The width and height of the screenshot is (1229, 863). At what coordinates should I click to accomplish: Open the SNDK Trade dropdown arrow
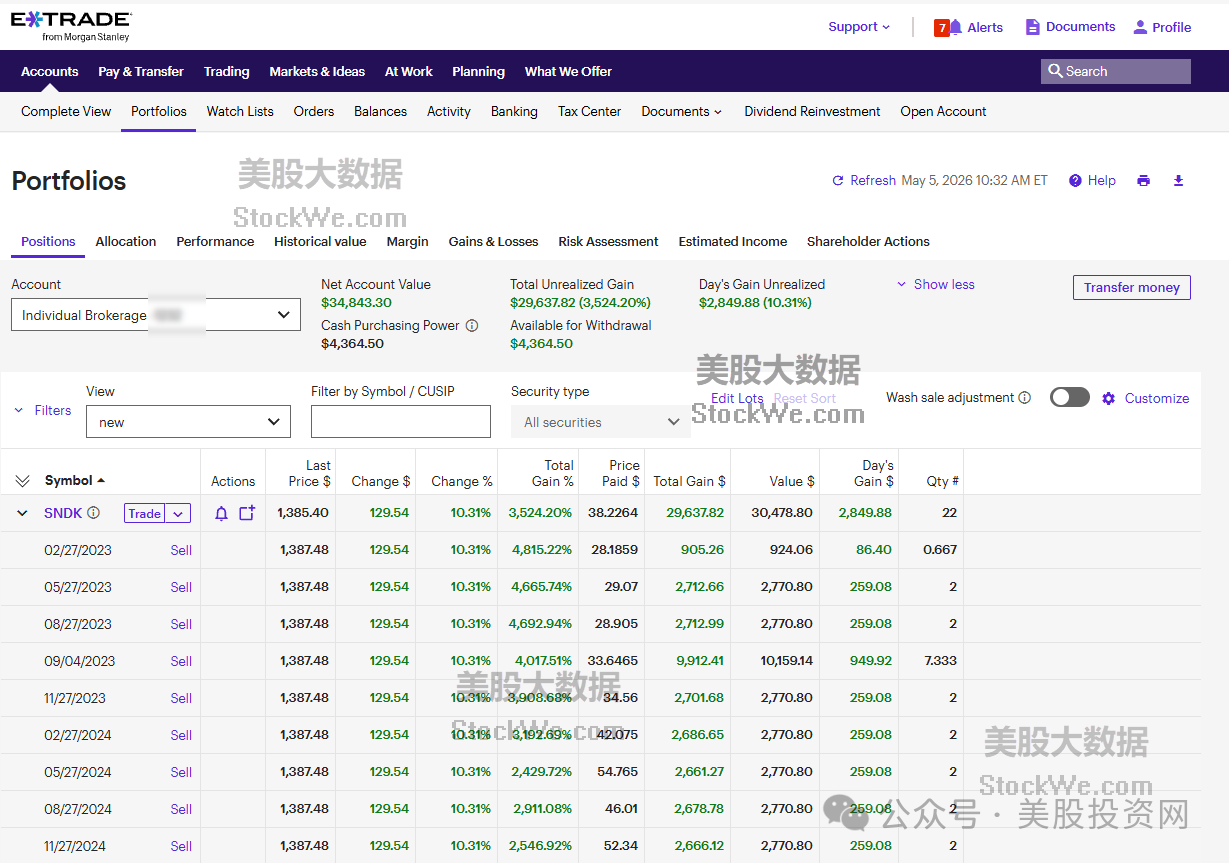coord(177,513)
